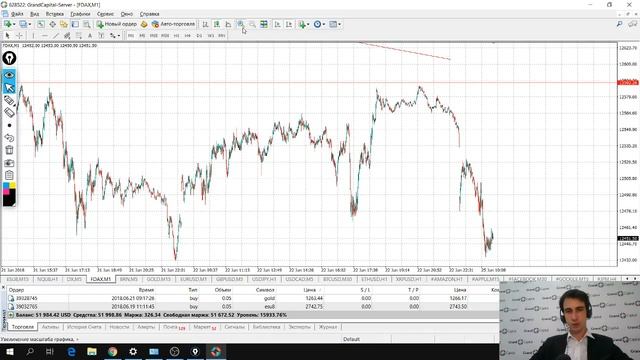Viewport: 640px width, 360px height.
Task: Switch chart to candlesticks type
Action: click(217, 24)
